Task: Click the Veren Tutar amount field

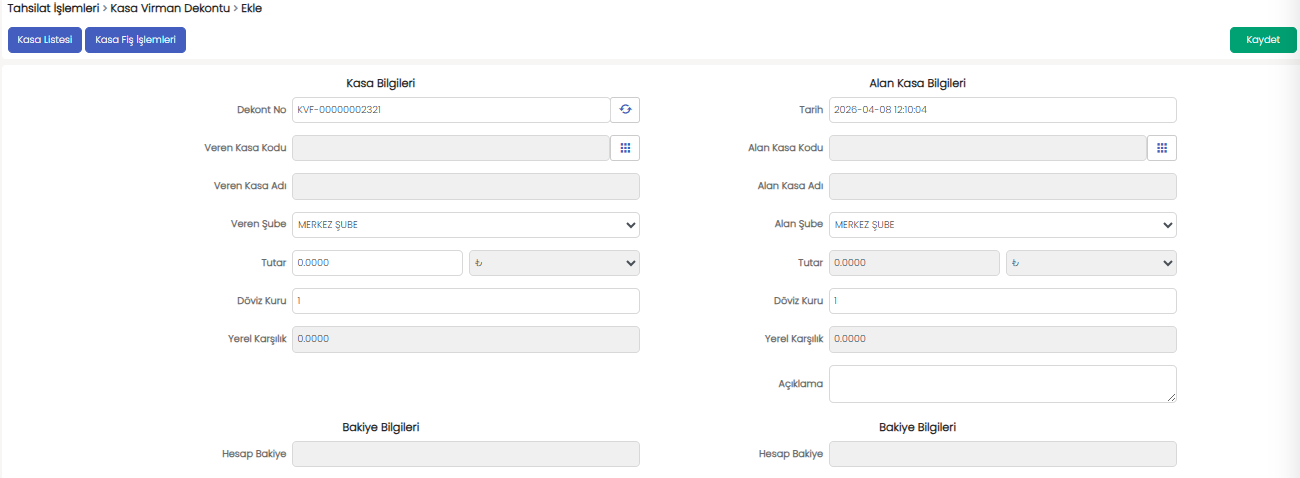Action: click(377, 263)
